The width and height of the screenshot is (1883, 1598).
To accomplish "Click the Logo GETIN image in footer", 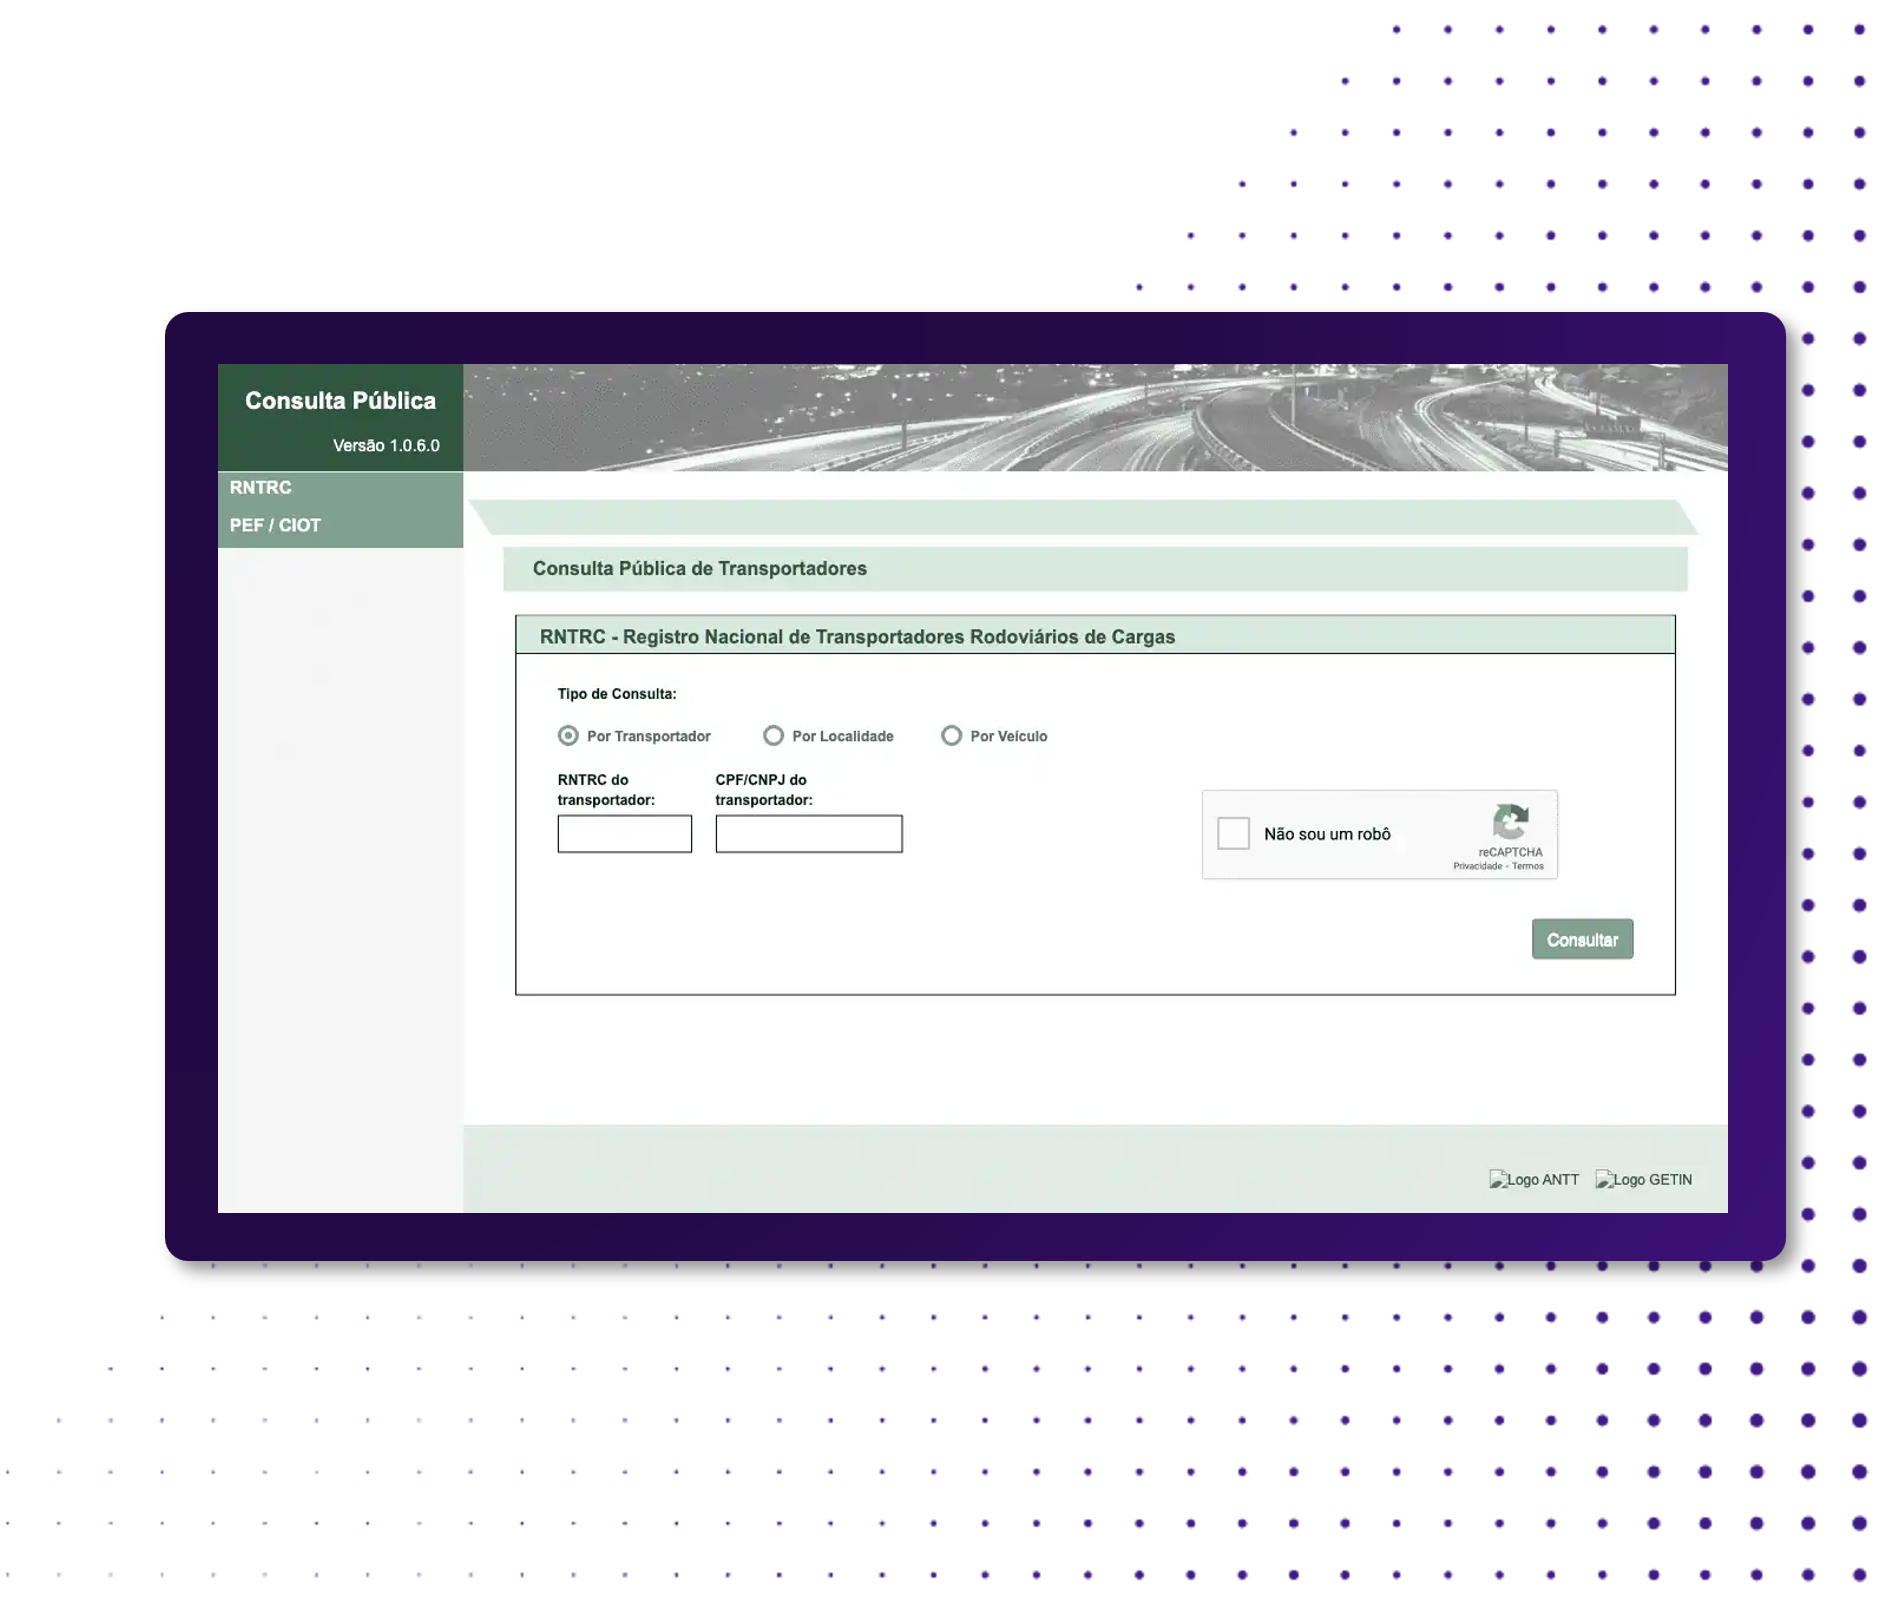I will (1643, 1179).
